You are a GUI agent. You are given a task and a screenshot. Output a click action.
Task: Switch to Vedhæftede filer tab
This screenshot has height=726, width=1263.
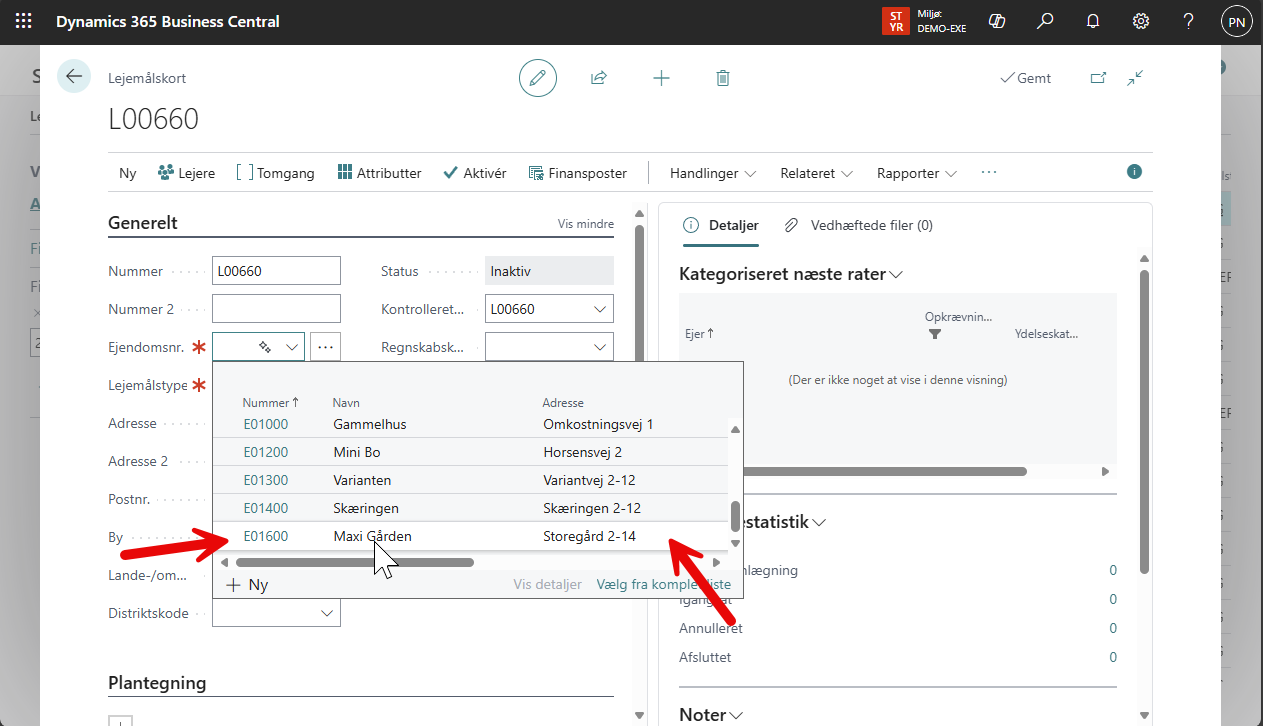coord(859,225)
